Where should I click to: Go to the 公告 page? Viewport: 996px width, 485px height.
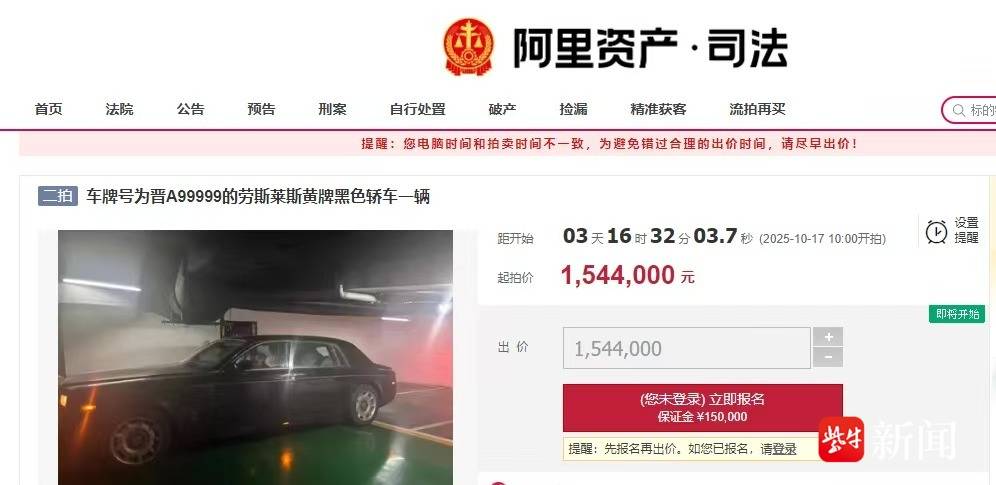click(x=191, y=109)
